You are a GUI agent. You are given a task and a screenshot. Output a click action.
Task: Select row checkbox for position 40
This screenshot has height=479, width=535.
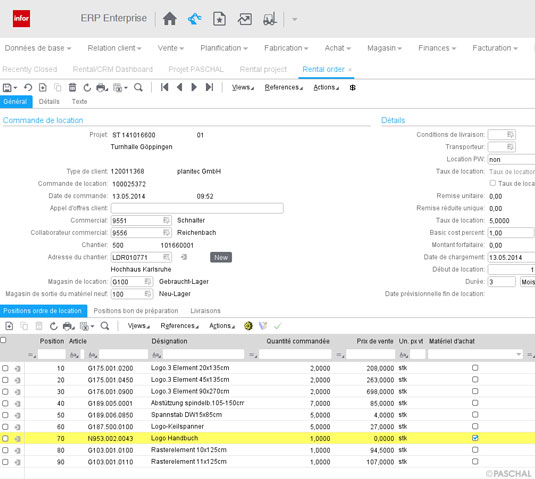tap(5, 403)
